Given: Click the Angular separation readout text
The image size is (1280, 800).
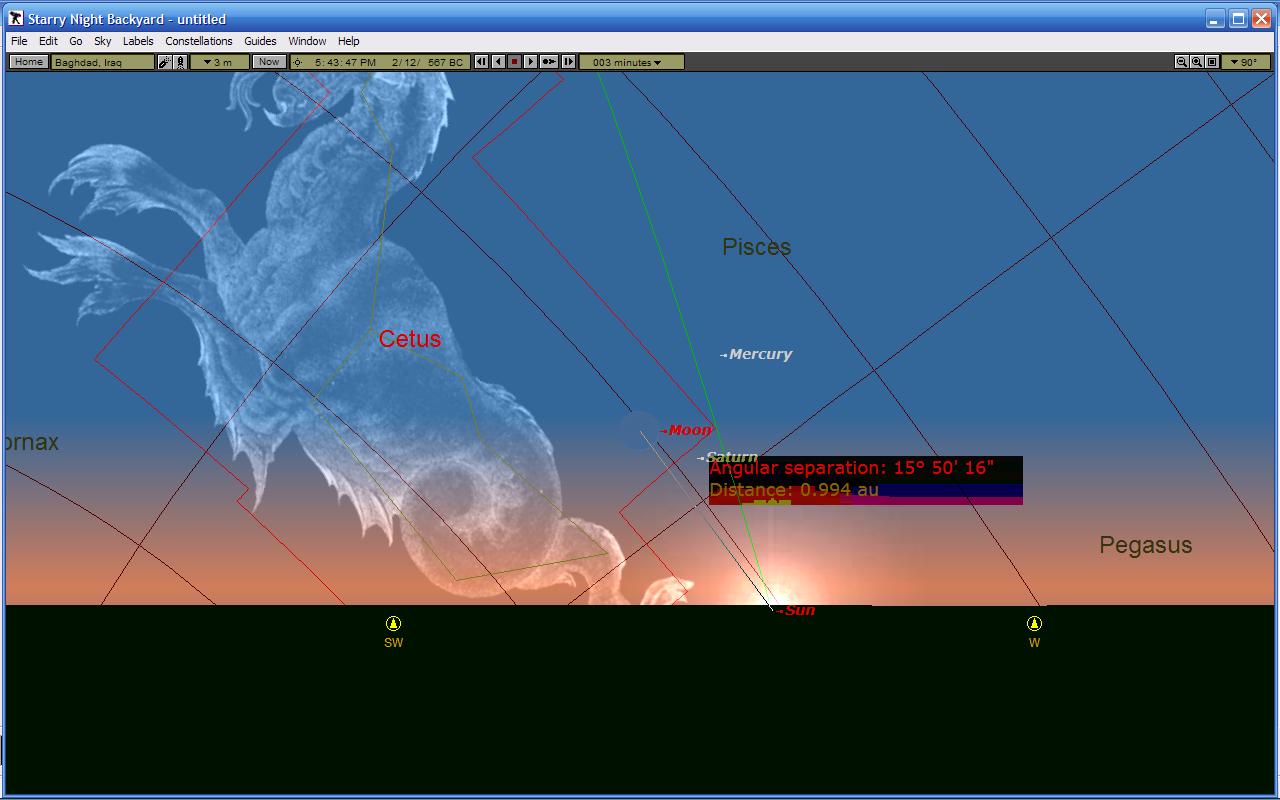Looking at the screenshot, I should point(851,468).
